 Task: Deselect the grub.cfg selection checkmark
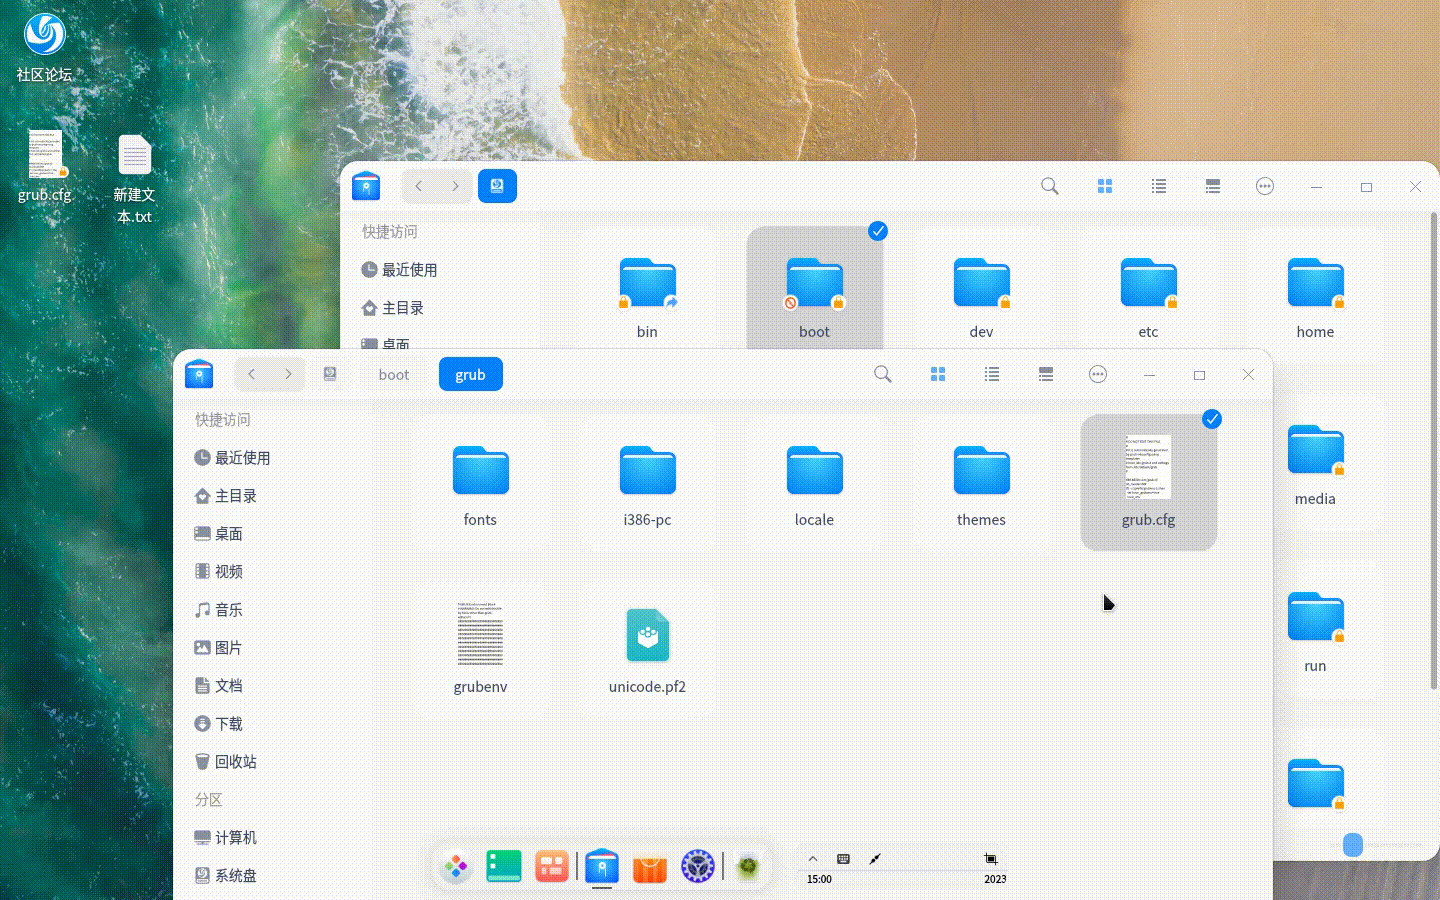click(1212, 419)
